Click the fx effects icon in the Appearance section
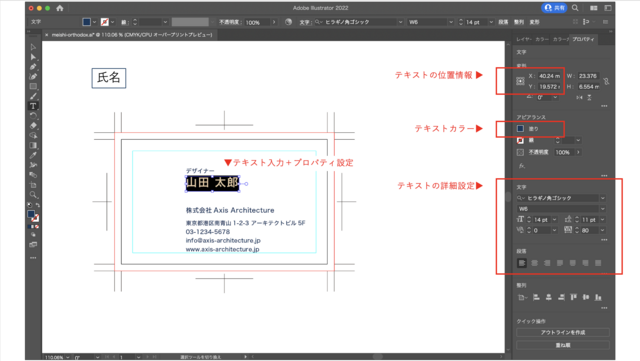640x361 pixels. pos(522,166)
